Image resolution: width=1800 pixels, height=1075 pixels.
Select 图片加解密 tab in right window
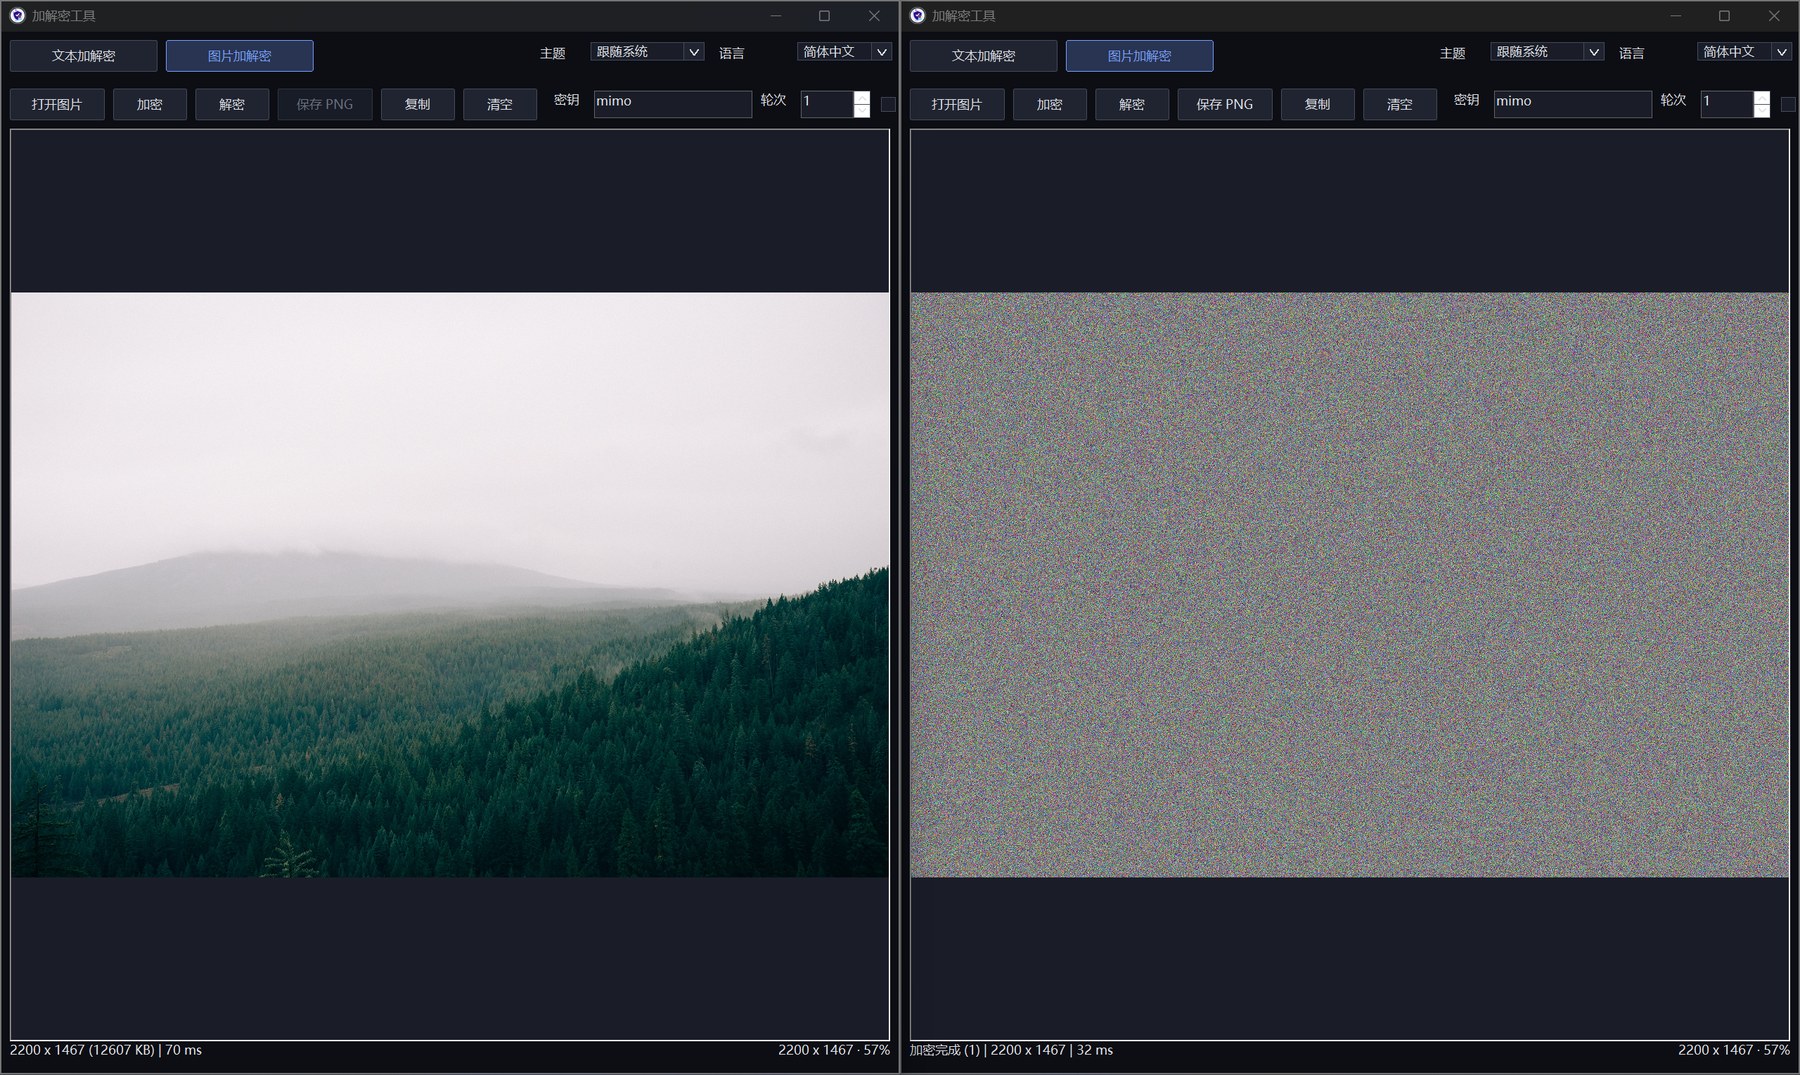pos(1140,56)
